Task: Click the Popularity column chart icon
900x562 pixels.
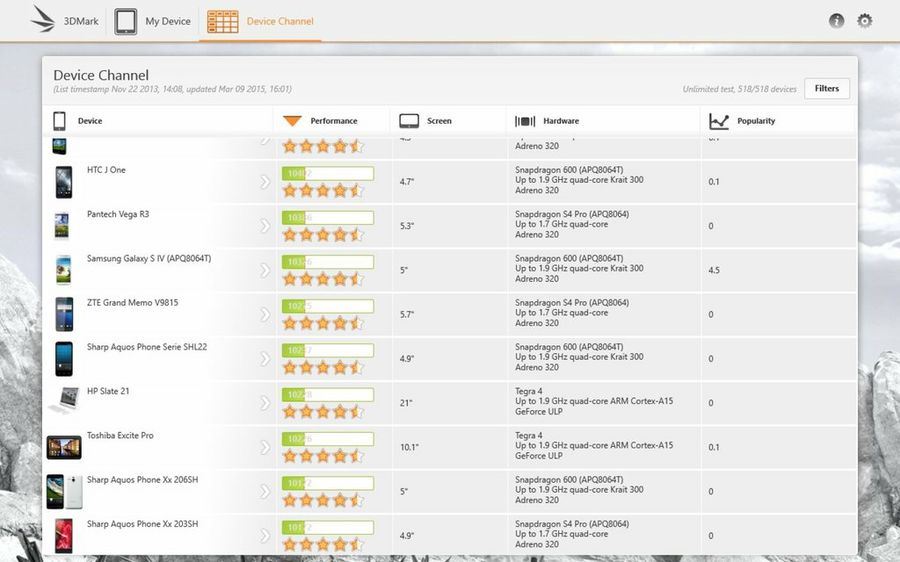Action: [x=719, y=121]
